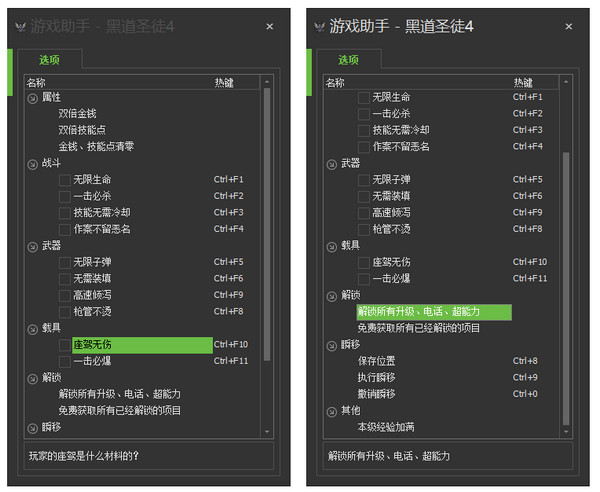Select 免费获取所有已经解锁的项目 in right window
The width and height of the screenshot is (600, 492).
pos(419,328)
